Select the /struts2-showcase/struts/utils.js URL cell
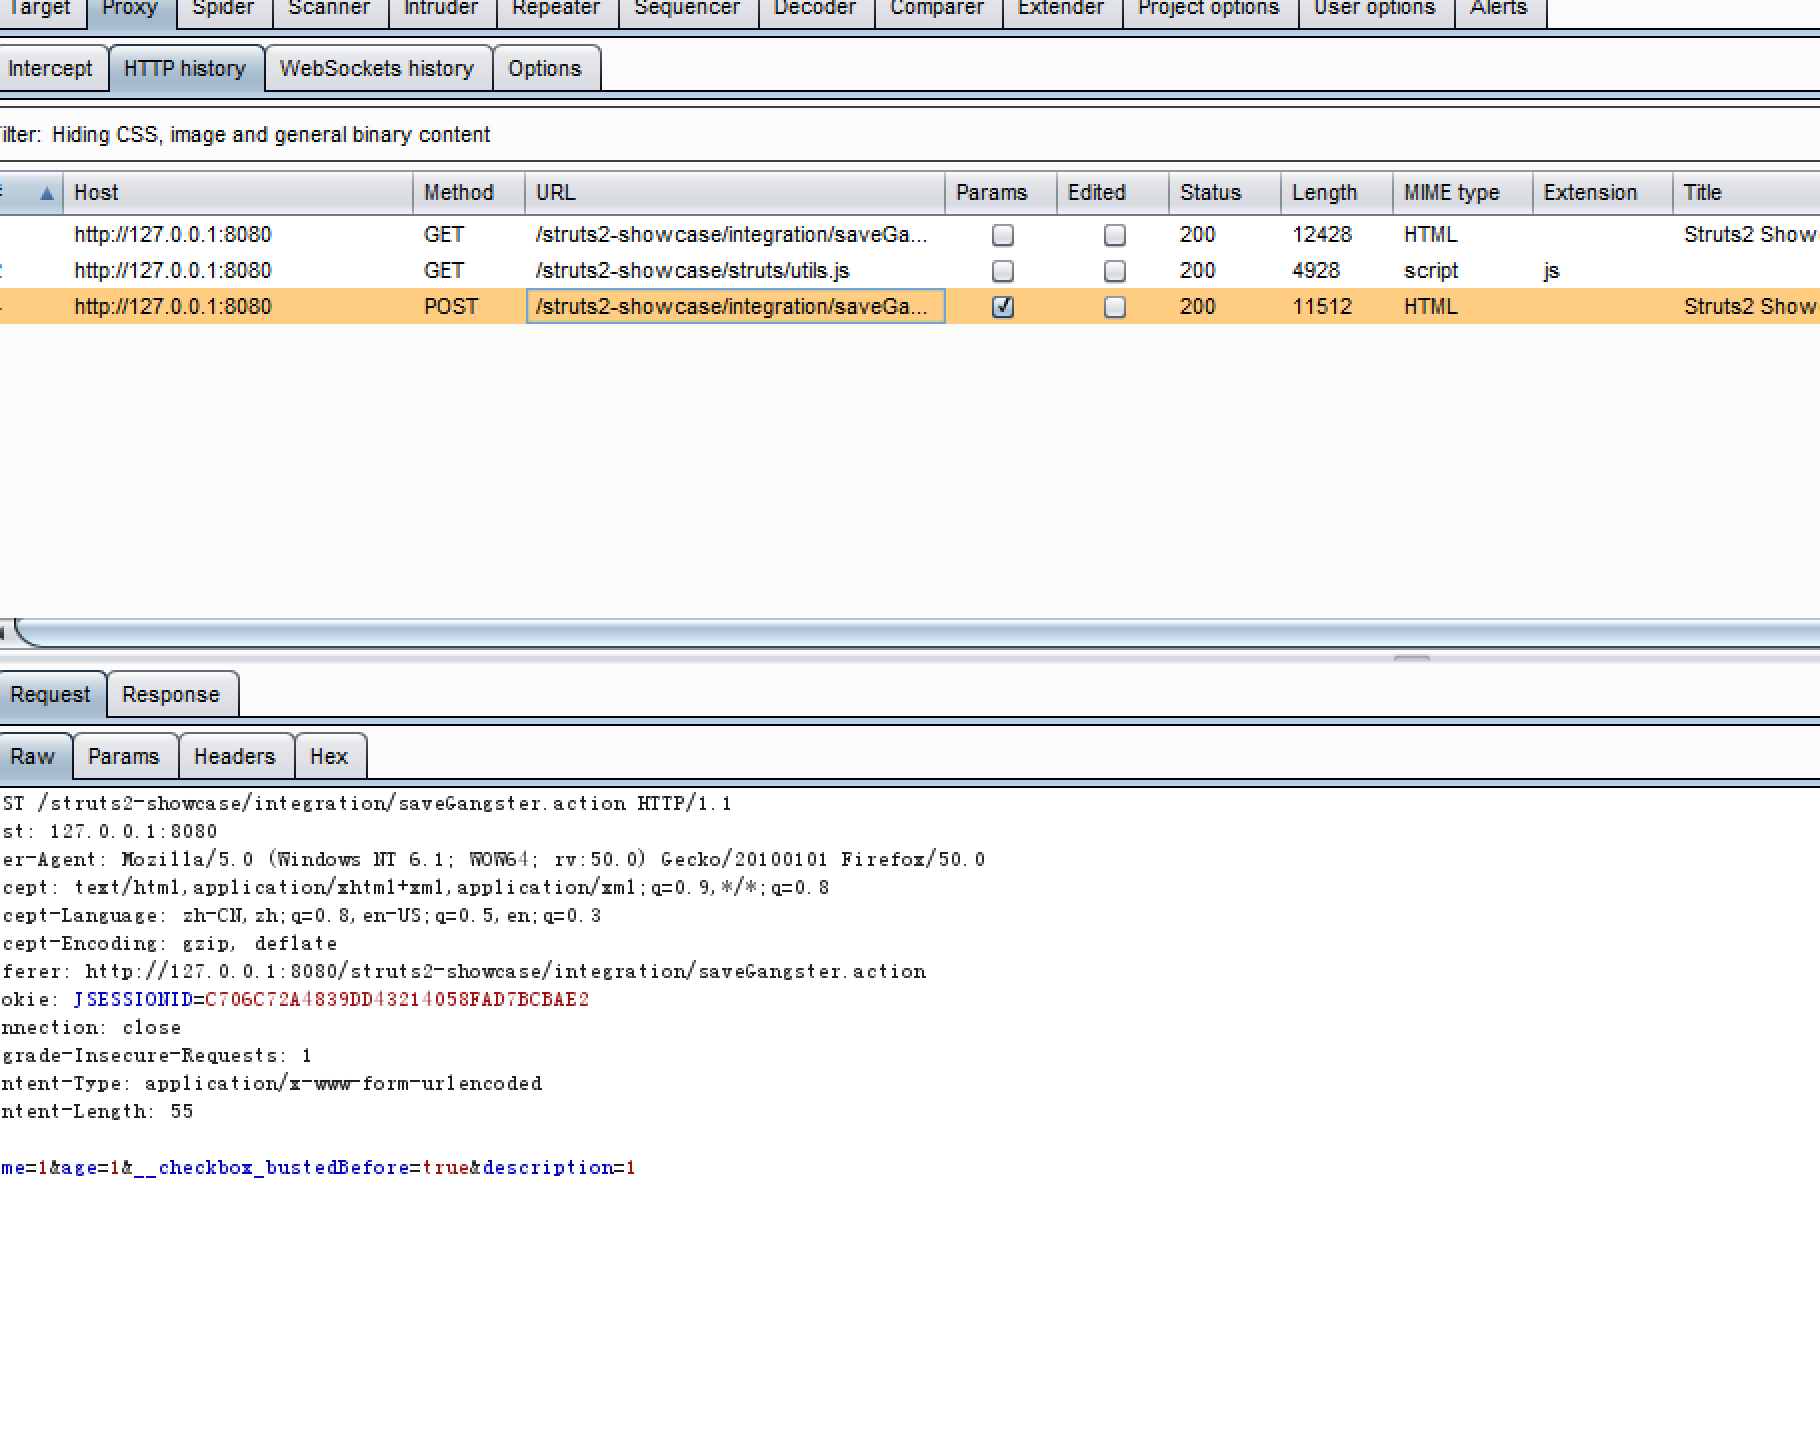1820x1444 pixels. (x=735, y=271)
